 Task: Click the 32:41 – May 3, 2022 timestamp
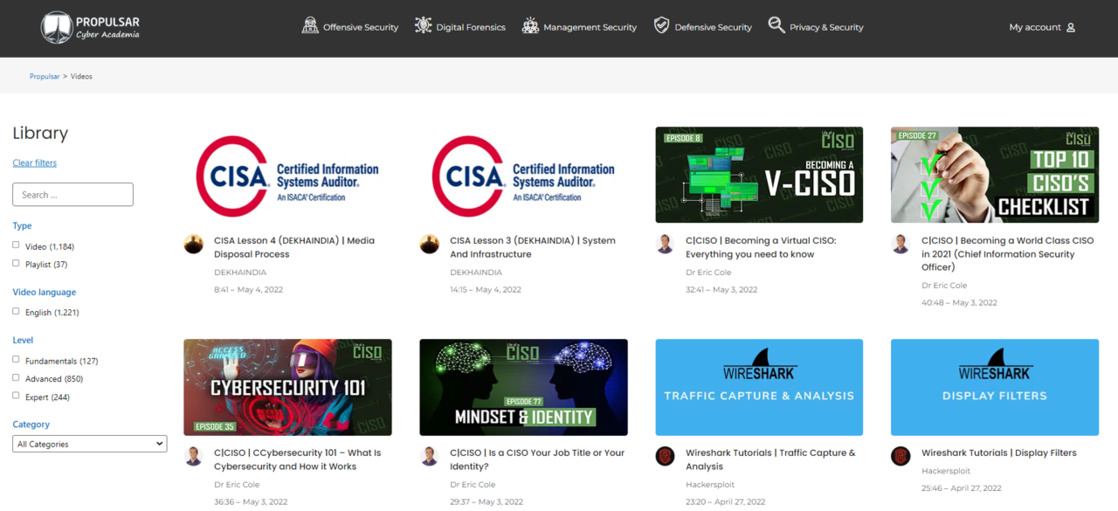[x=722, y=290]
